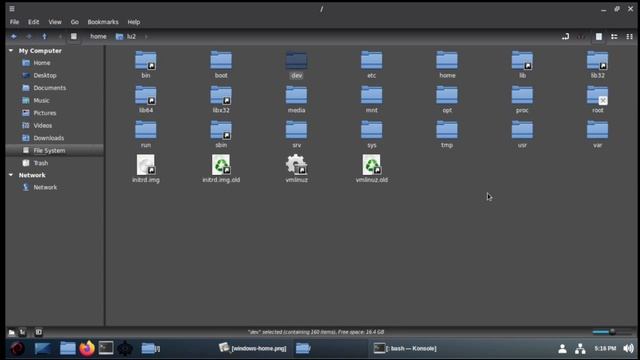
Task: Collapse the Network sidebar section
Action: 11,175
